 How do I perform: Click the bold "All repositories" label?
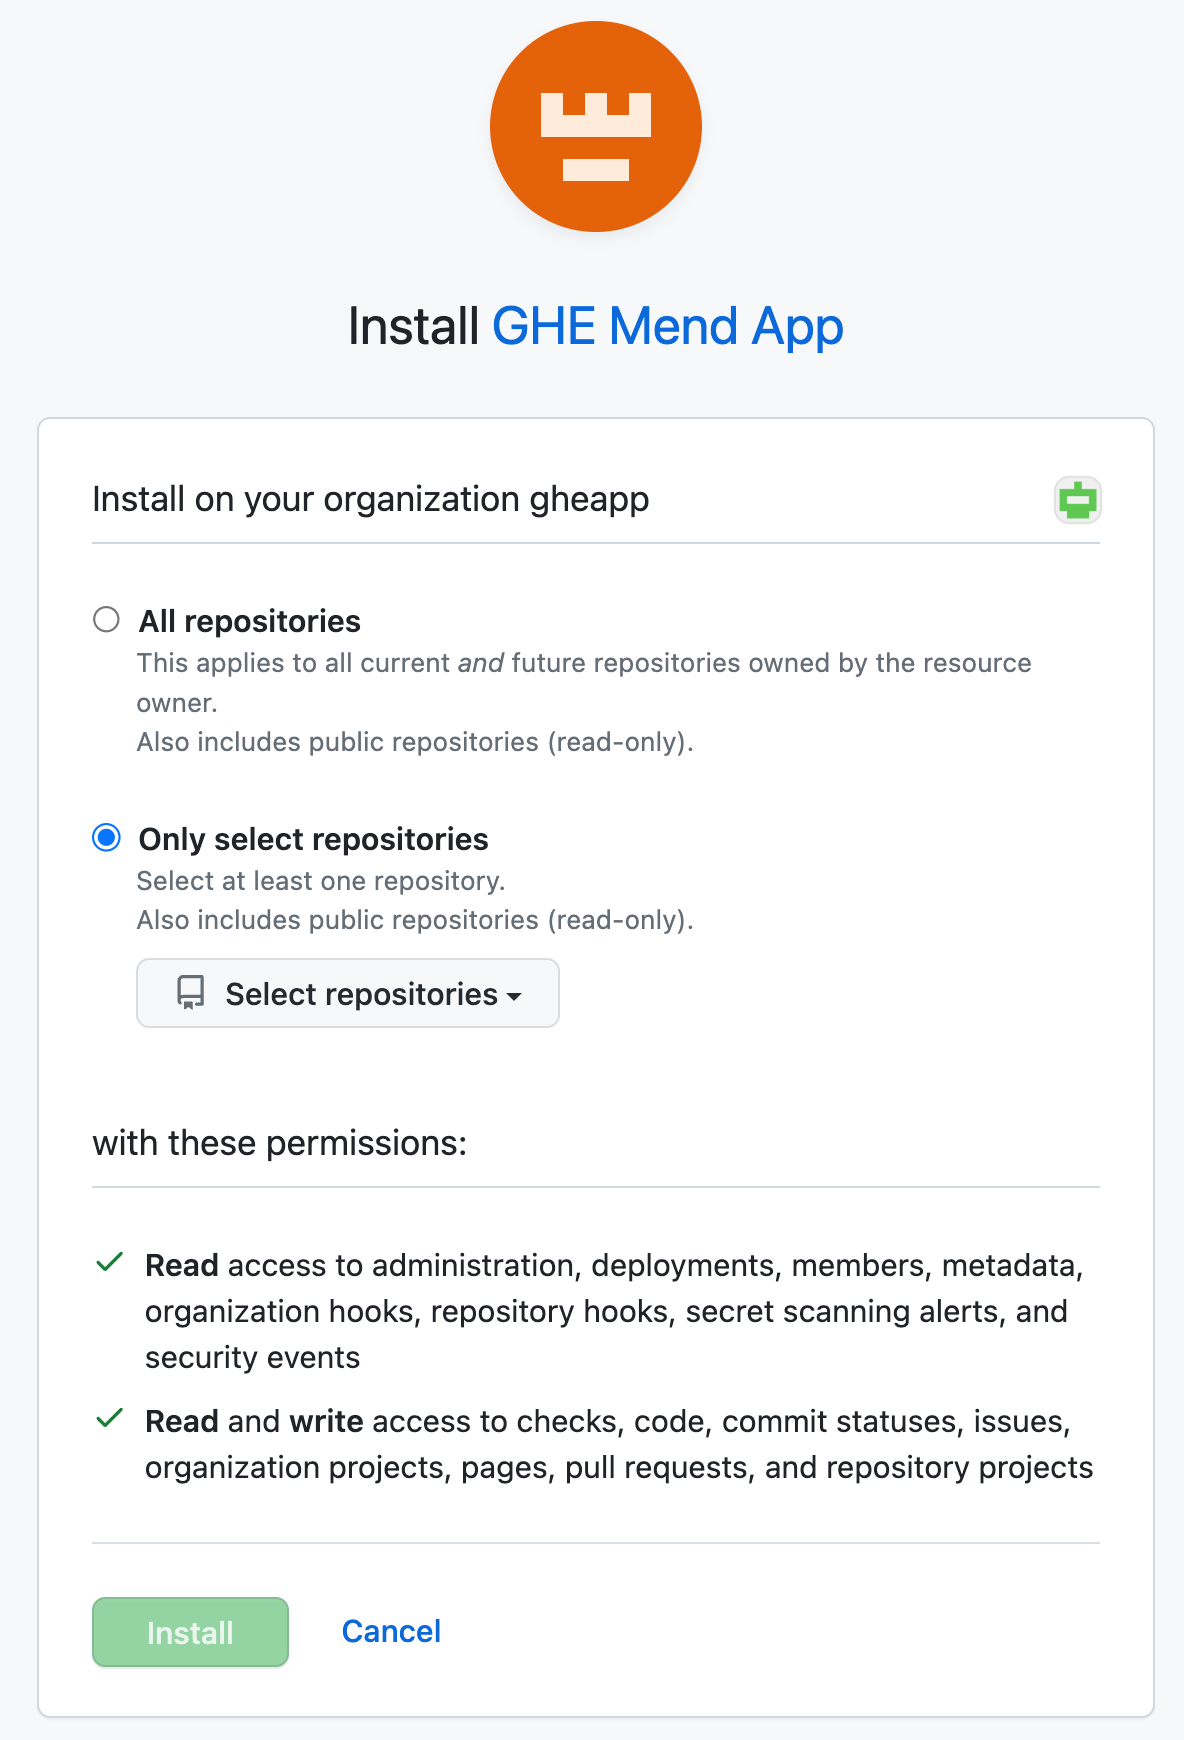coord(249,621)
